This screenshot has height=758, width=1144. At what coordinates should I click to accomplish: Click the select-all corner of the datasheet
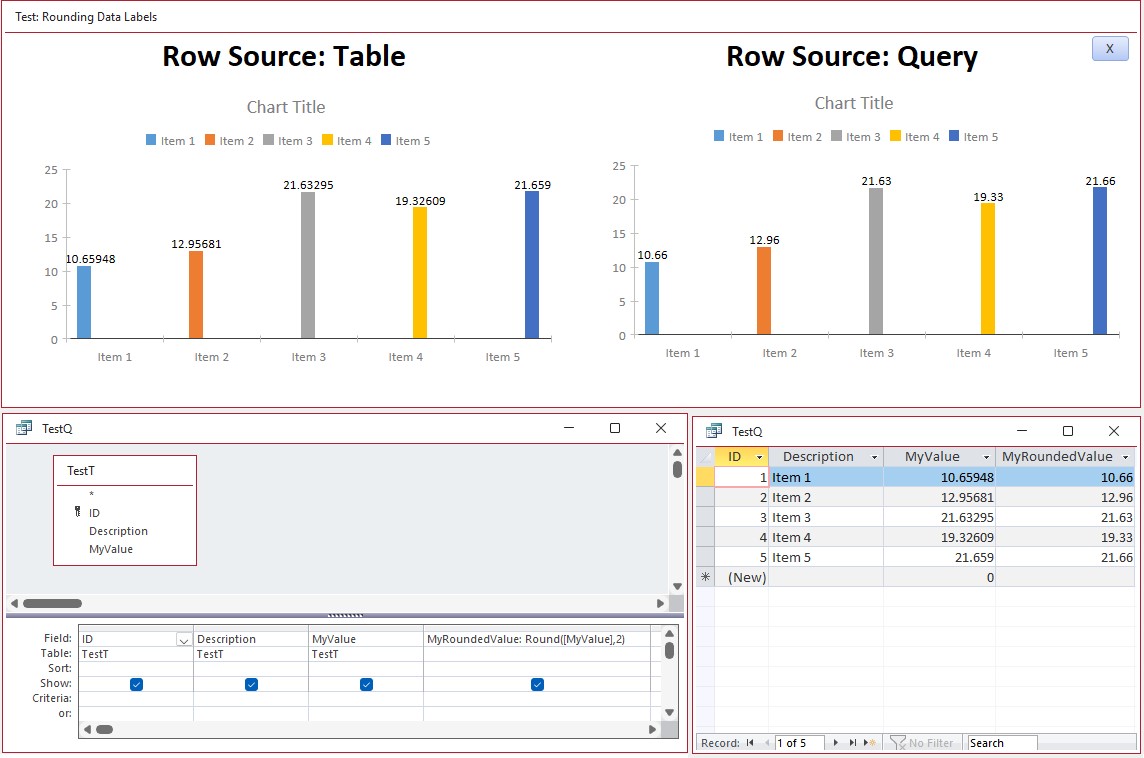click(705, 457)
